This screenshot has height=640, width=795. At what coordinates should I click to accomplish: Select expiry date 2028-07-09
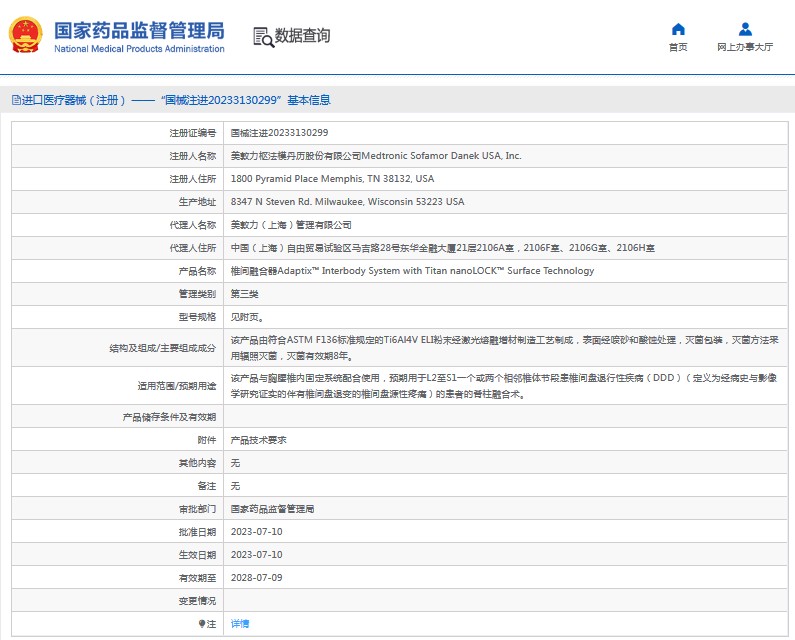pyautogui.click(x=257, y=578)
